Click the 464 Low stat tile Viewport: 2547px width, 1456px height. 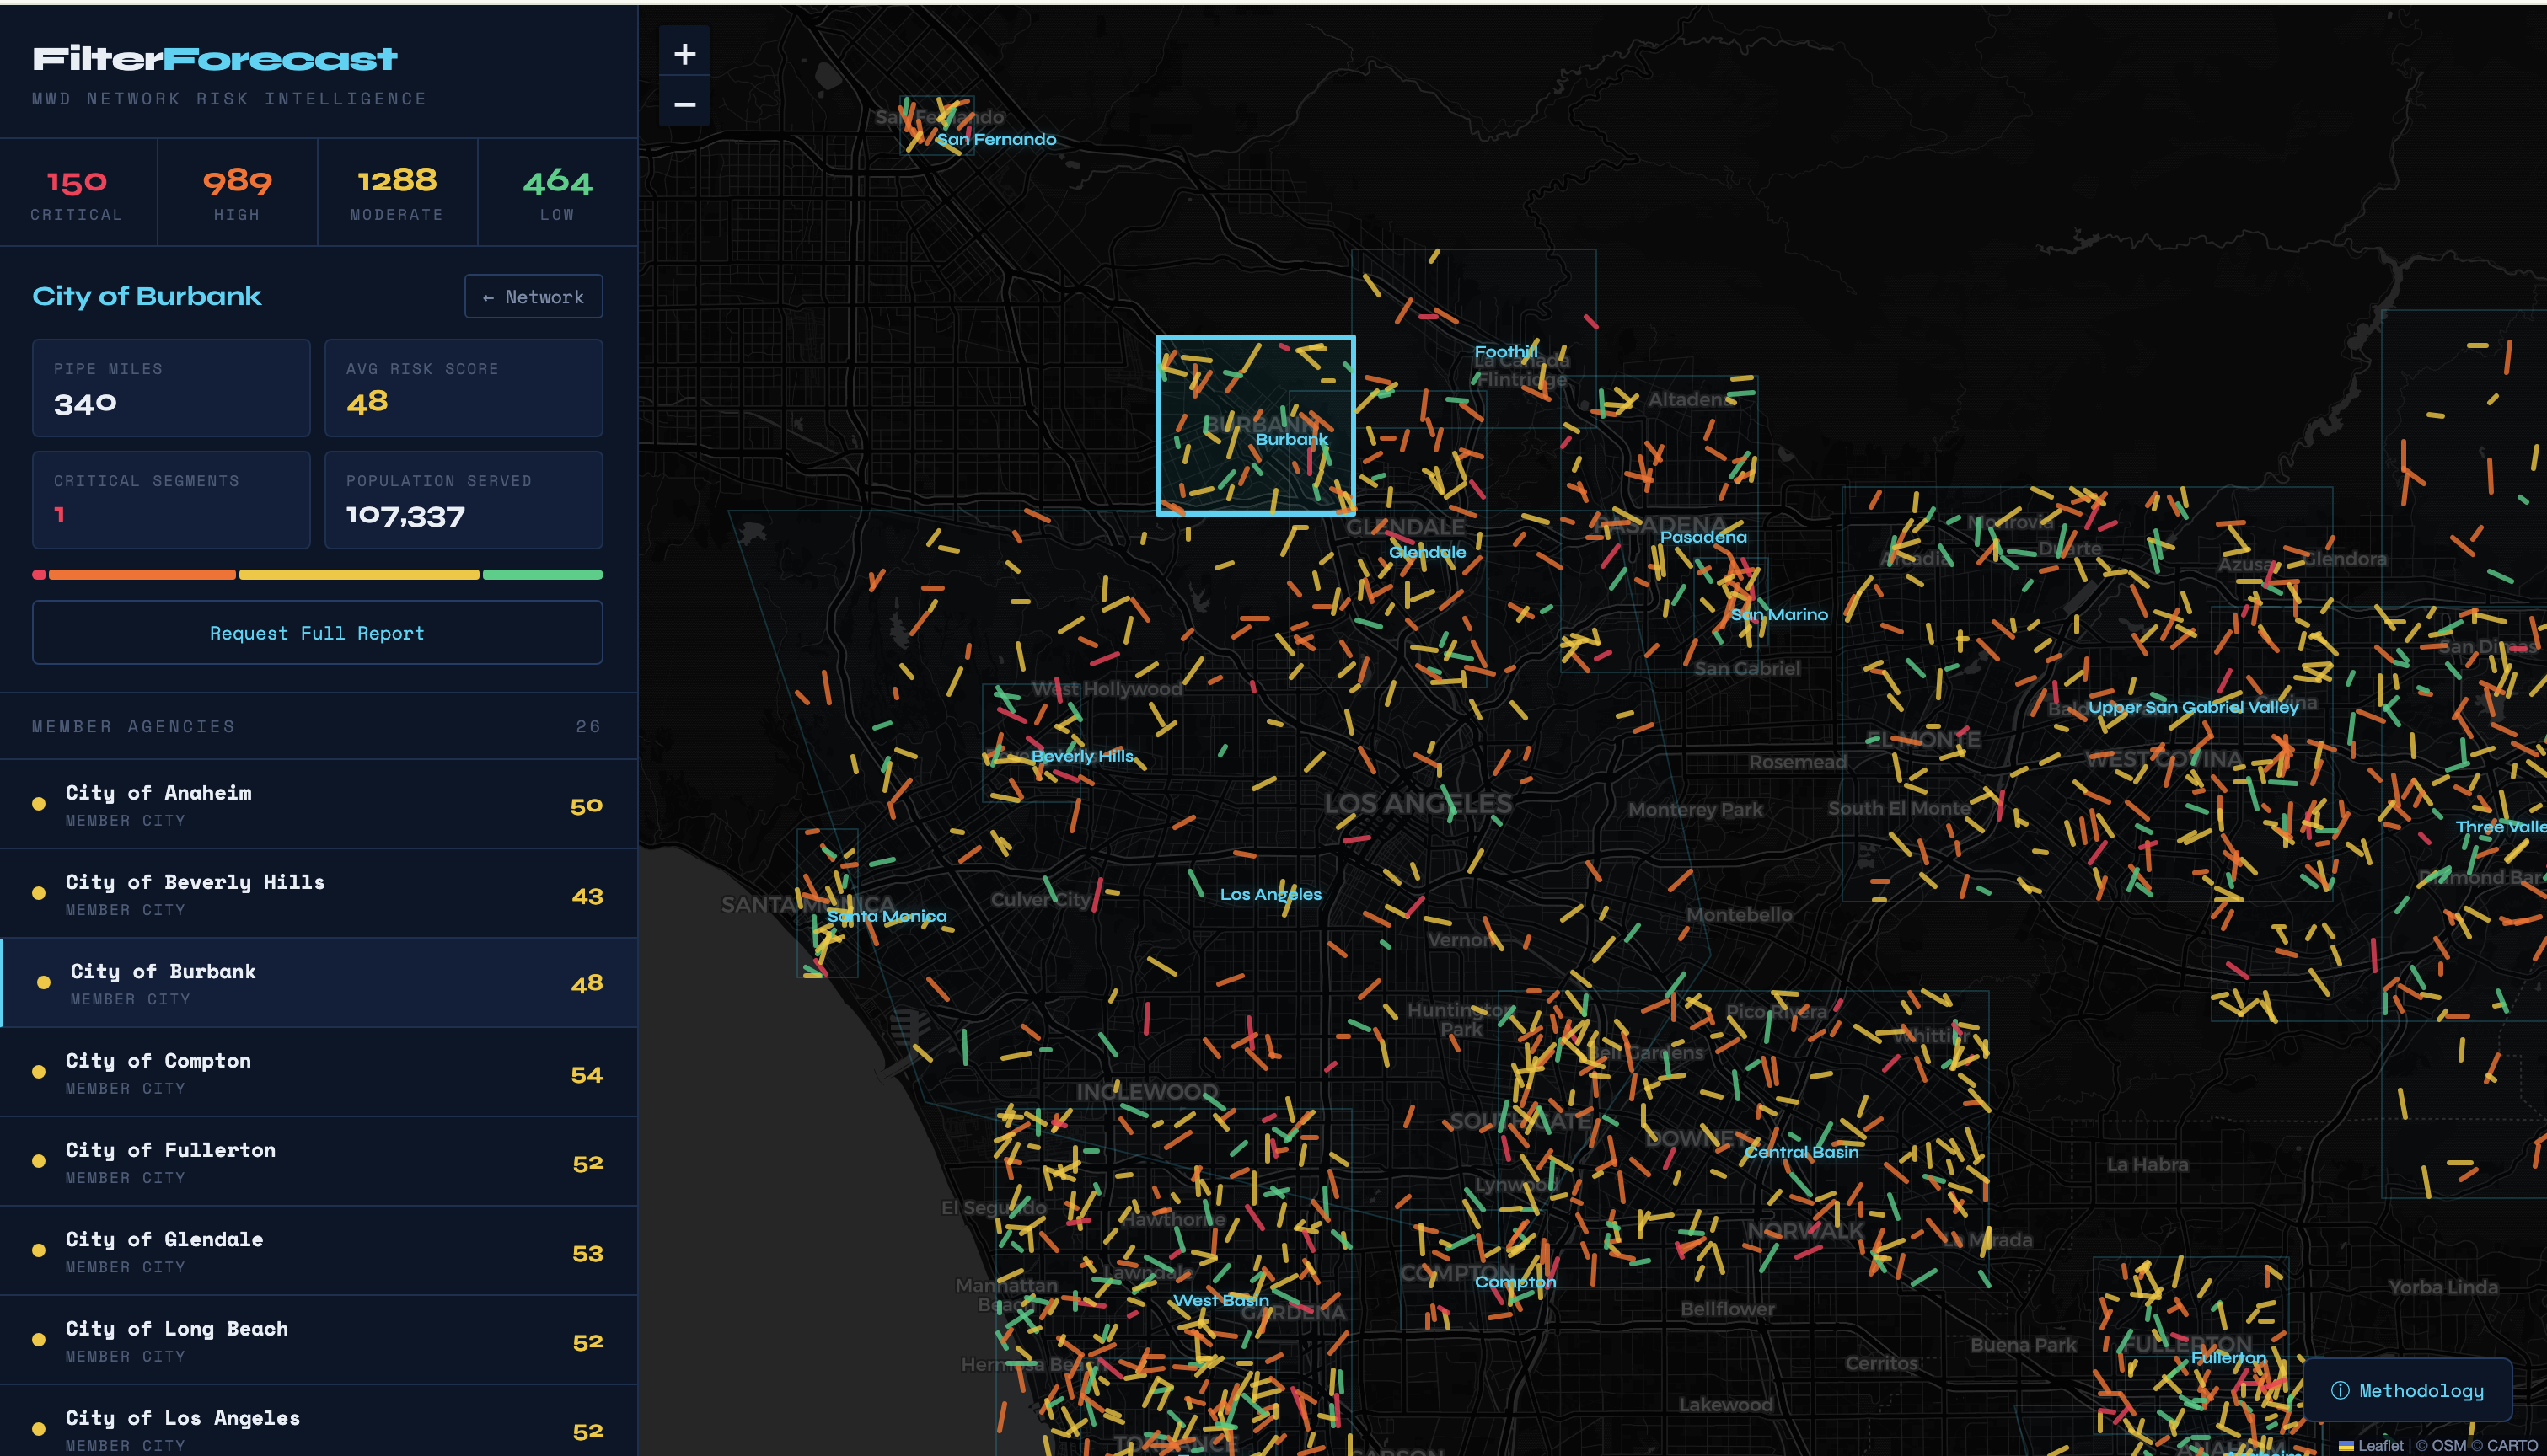pyautogui.click(x=558, y=193)
